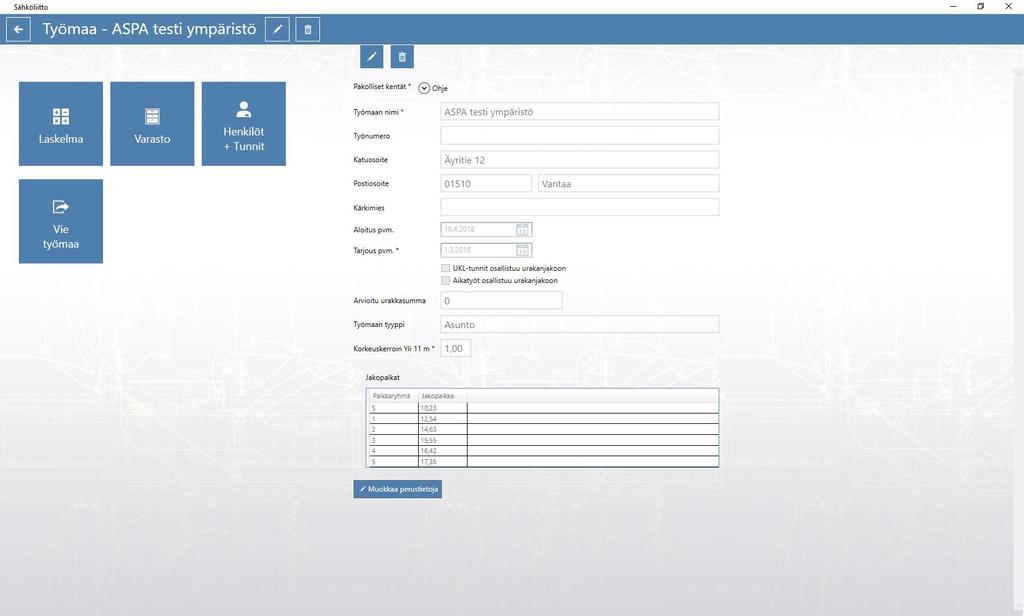The image size is (1024, 616).
Task: Select the table cell 14,63
Action: (x=443, y=429)
